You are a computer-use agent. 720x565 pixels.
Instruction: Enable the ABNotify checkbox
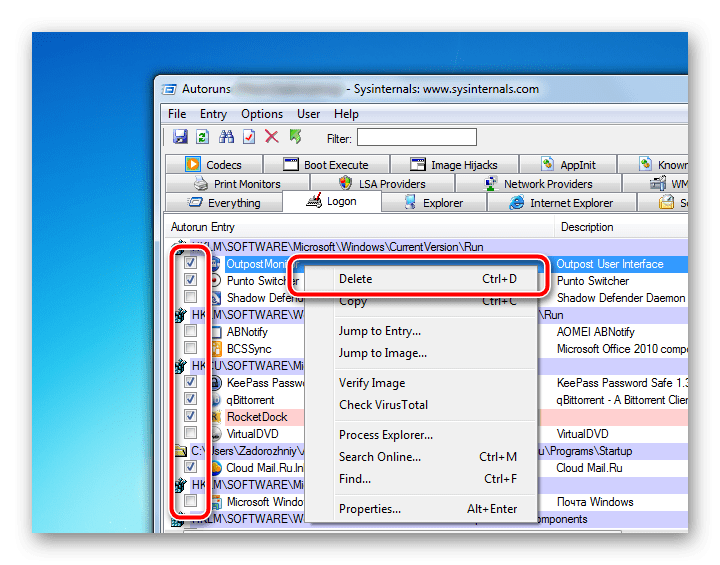coord(190,331)
